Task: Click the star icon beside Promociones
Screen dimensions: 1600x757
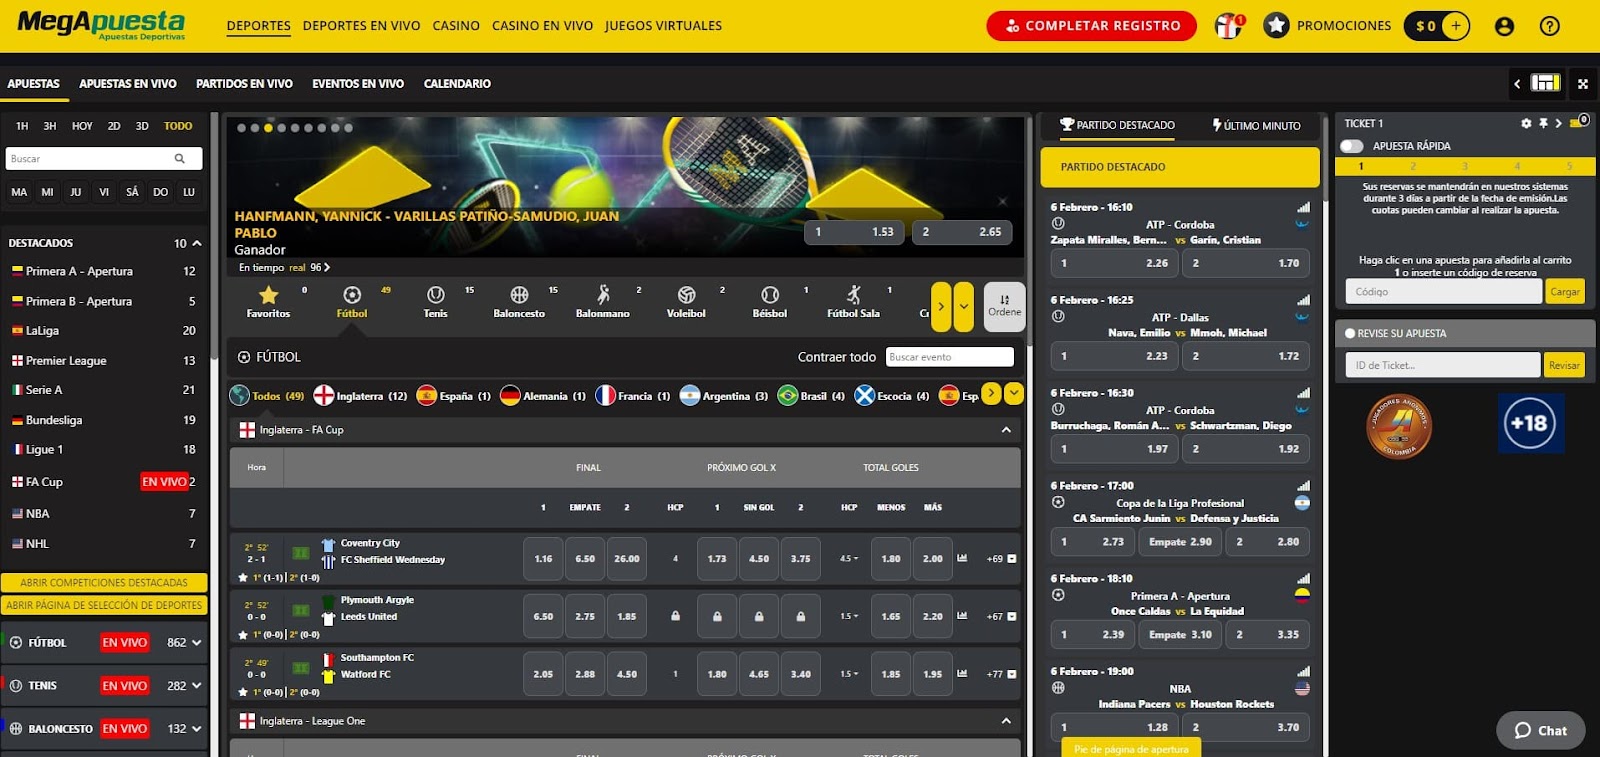Action: click(x=1276, y=26)
